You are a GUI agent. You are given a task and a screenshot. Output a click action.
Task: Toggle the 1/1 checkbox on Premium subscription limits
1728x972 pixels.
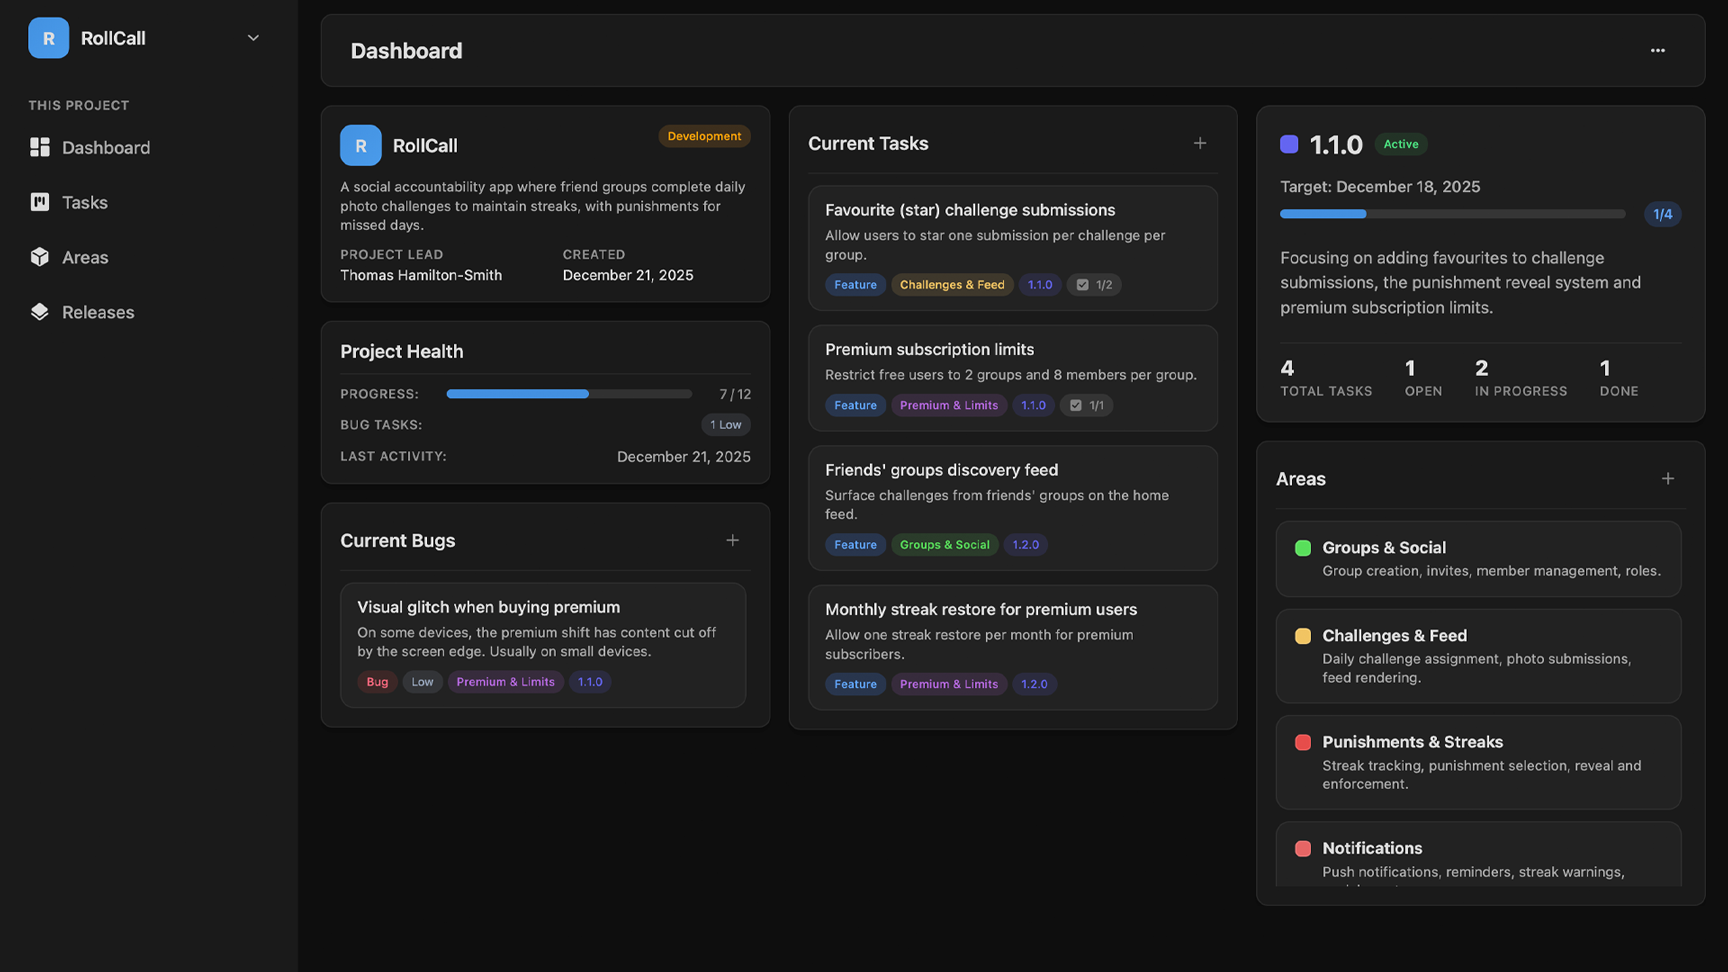coord(1076,405)
